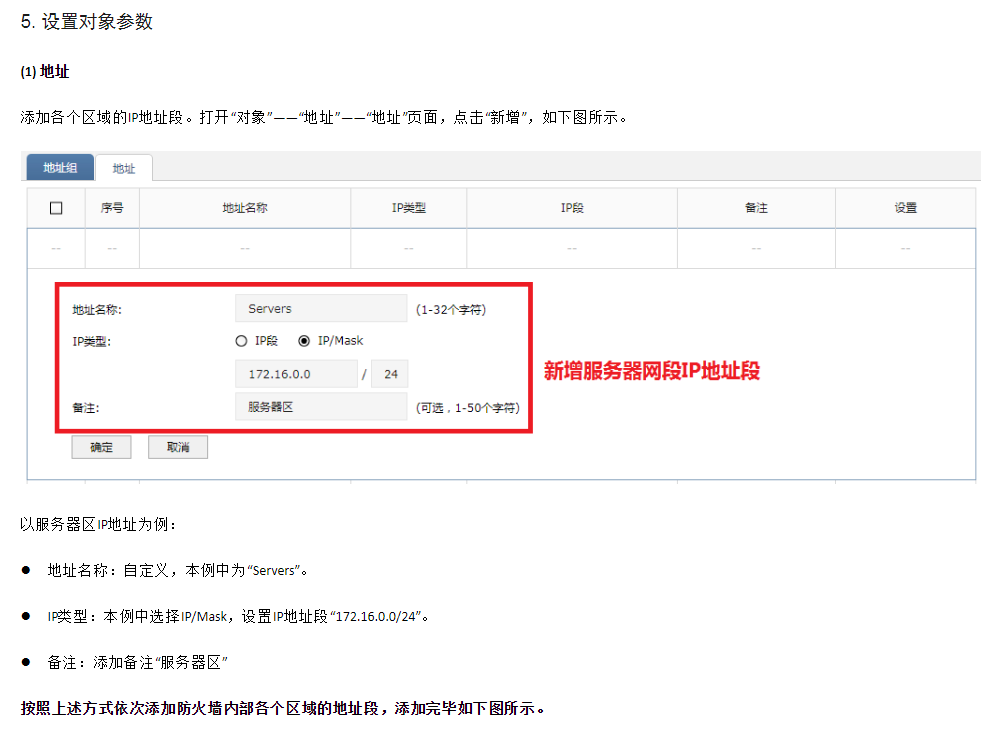
Task: Click the address name field containing Servers
Action: (321, 309)
